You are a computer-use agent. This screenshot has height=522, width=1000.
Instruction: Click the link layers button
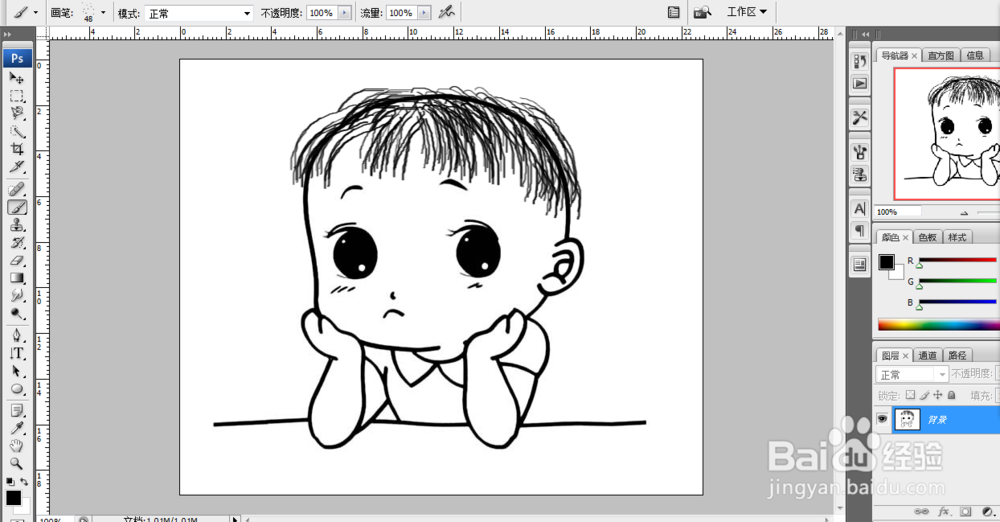[922, 511]
